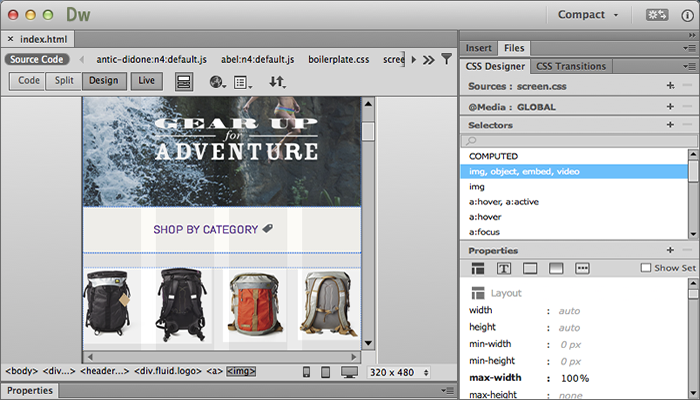Open the bottom Properties panel tab
This screenshot has width=700, height=400.
click(29, 391)
